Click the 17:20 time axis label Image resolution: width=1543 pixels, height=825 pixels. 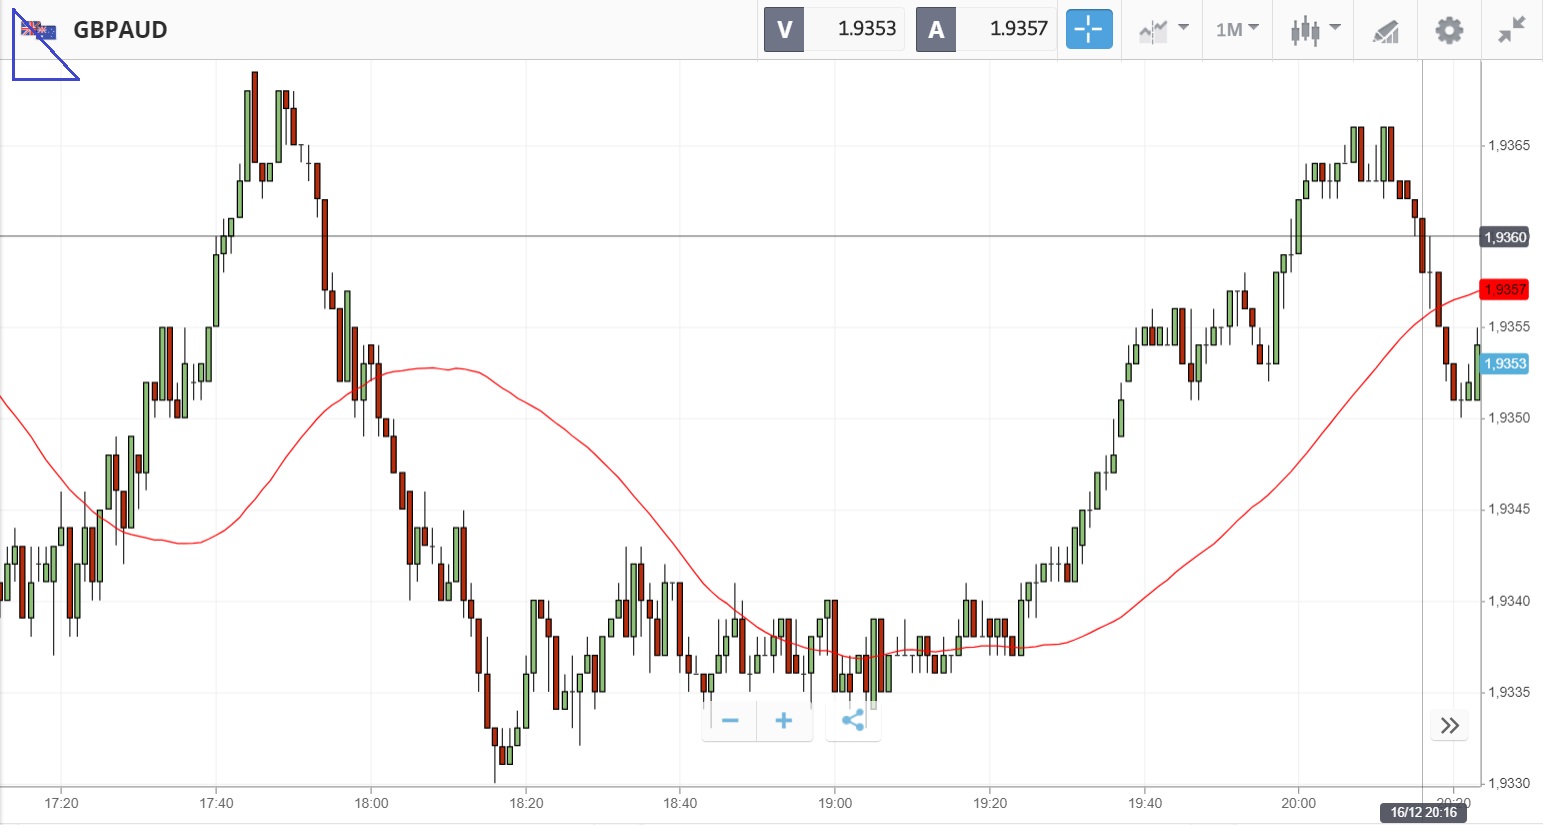tap(62, 803)
